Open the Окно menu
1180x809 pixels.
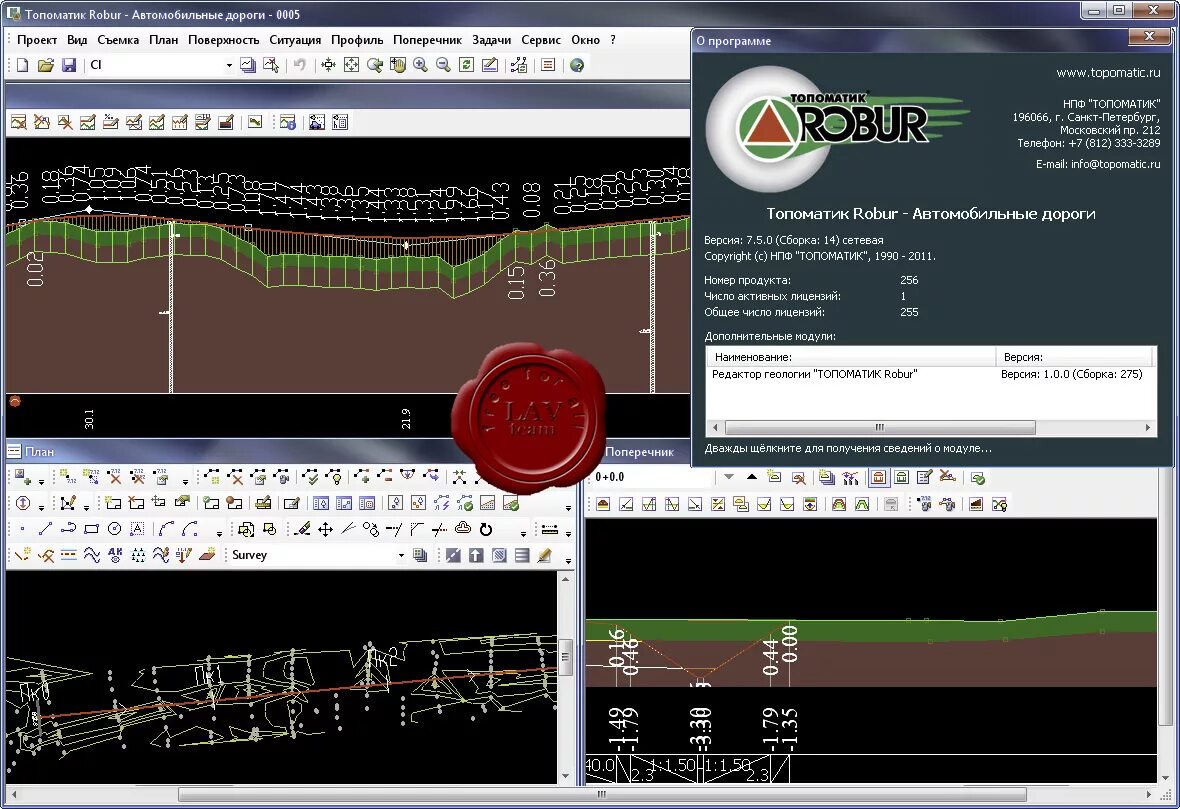click(585, 40)
